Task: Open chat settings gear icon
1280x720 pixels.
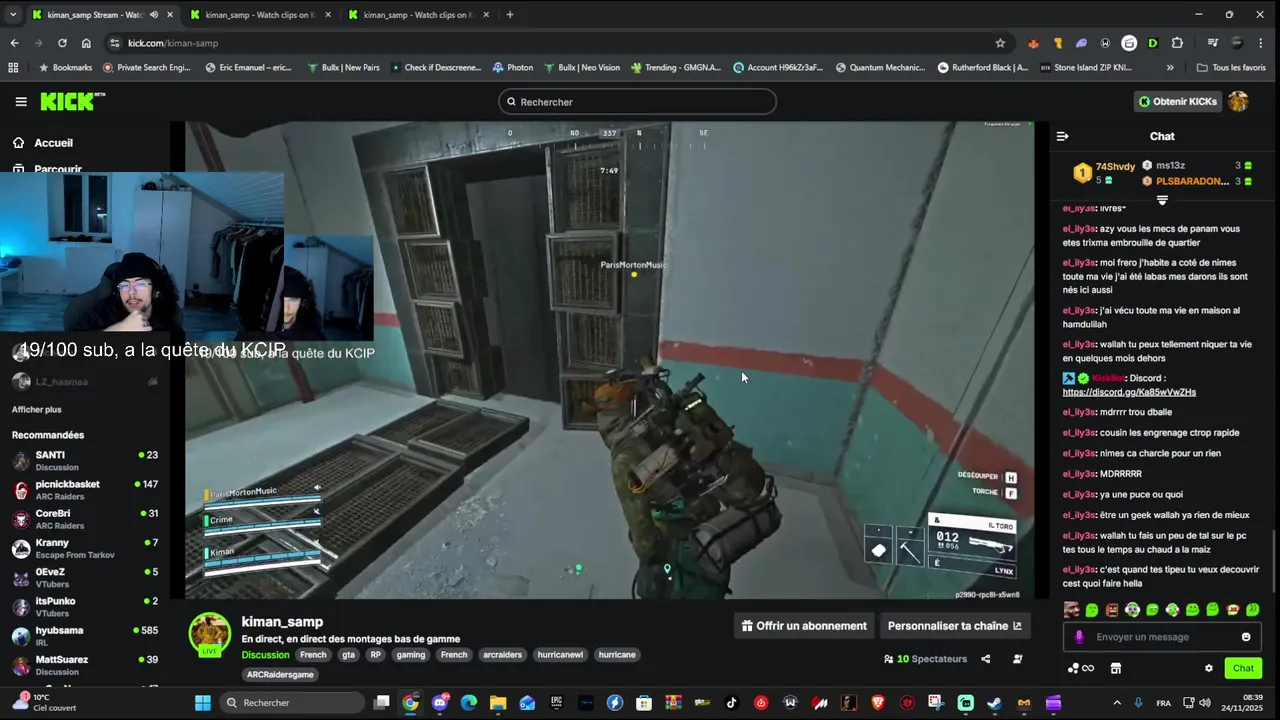Action: (x=1209, y=668)
